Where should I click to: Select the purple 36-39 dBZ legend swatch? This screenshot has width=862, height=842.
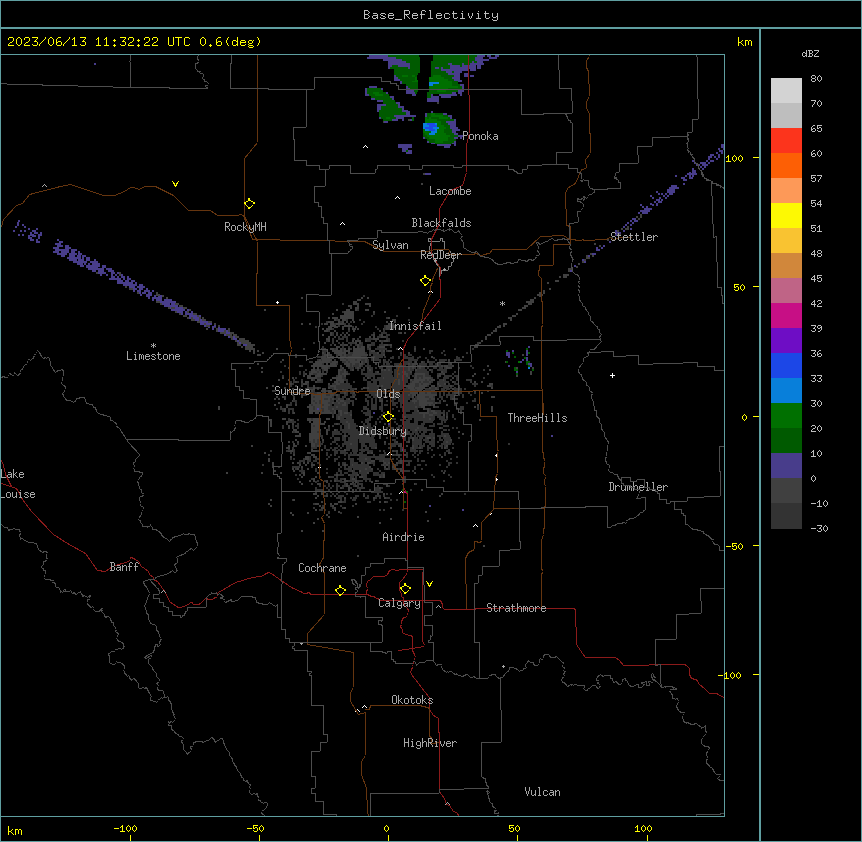pyautogui.click(x=786, y=341)
